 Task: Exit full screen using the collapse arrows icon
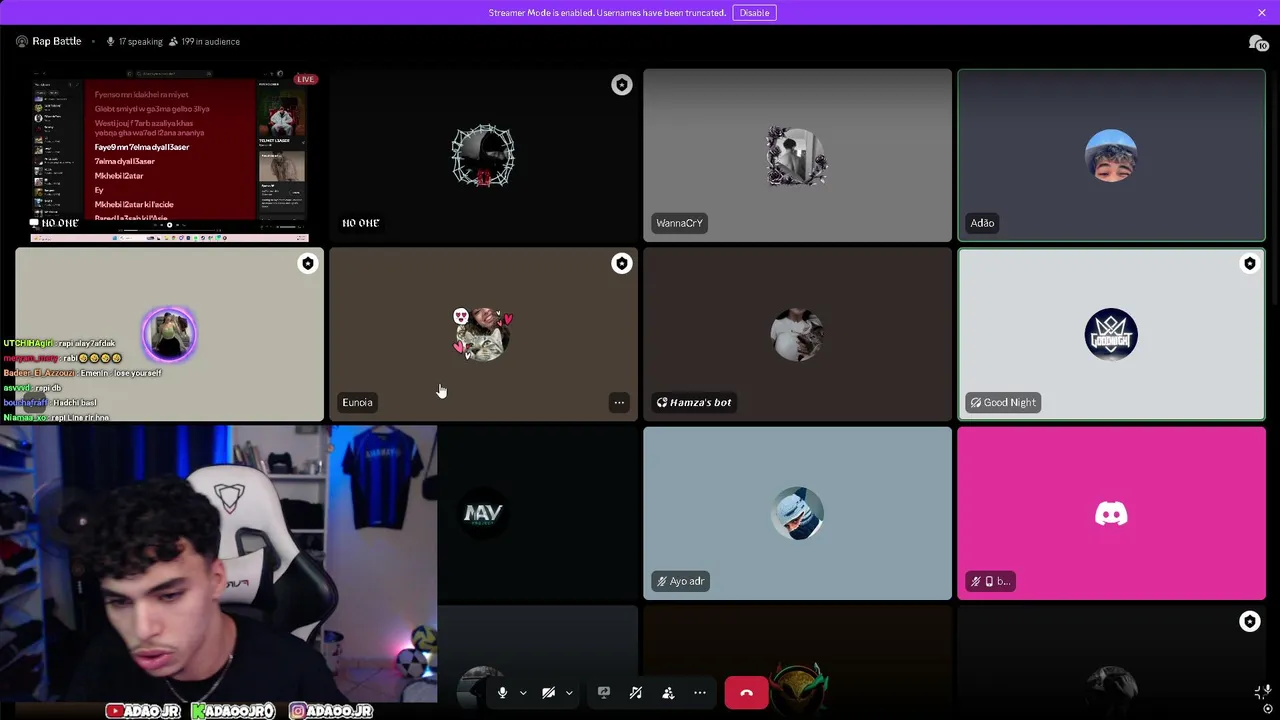click(1262, 692)
